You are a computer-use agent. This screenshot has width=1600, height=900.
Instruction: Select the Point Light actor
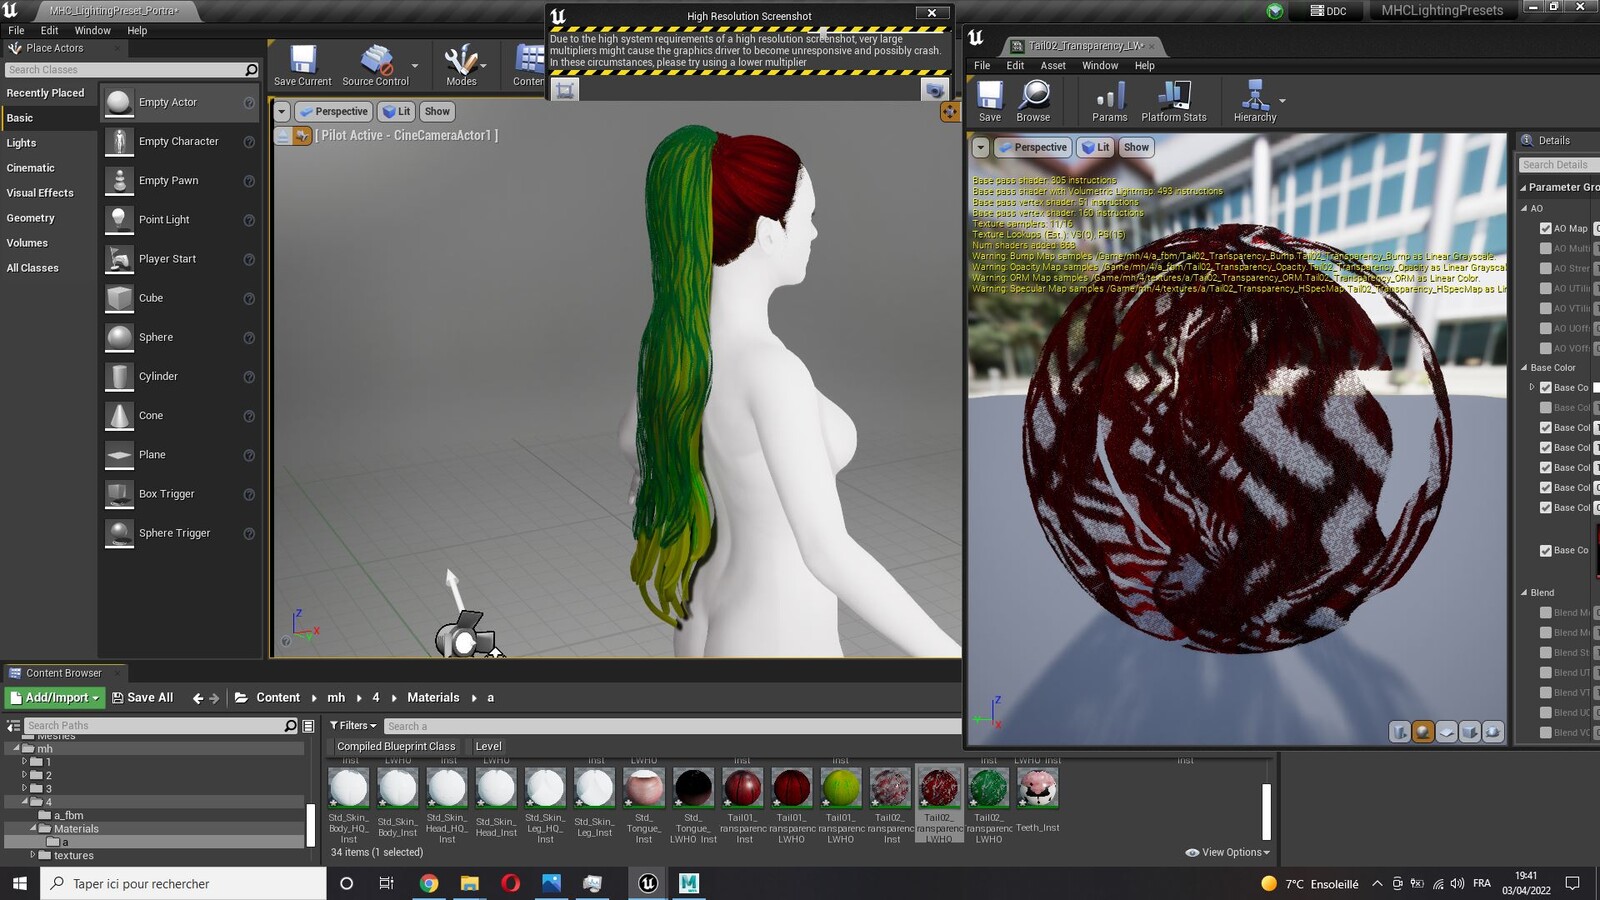click(180, 220)
